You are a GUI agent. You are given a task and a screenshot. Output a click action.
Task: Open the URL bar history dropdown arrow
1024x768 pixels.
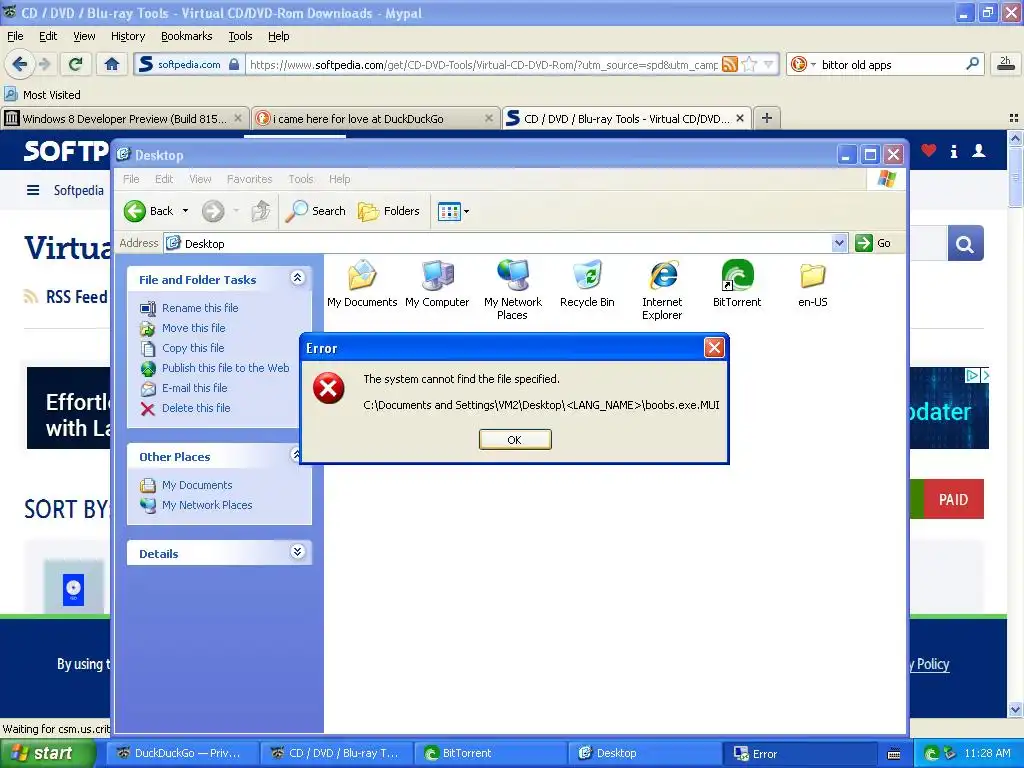(769, 64)
